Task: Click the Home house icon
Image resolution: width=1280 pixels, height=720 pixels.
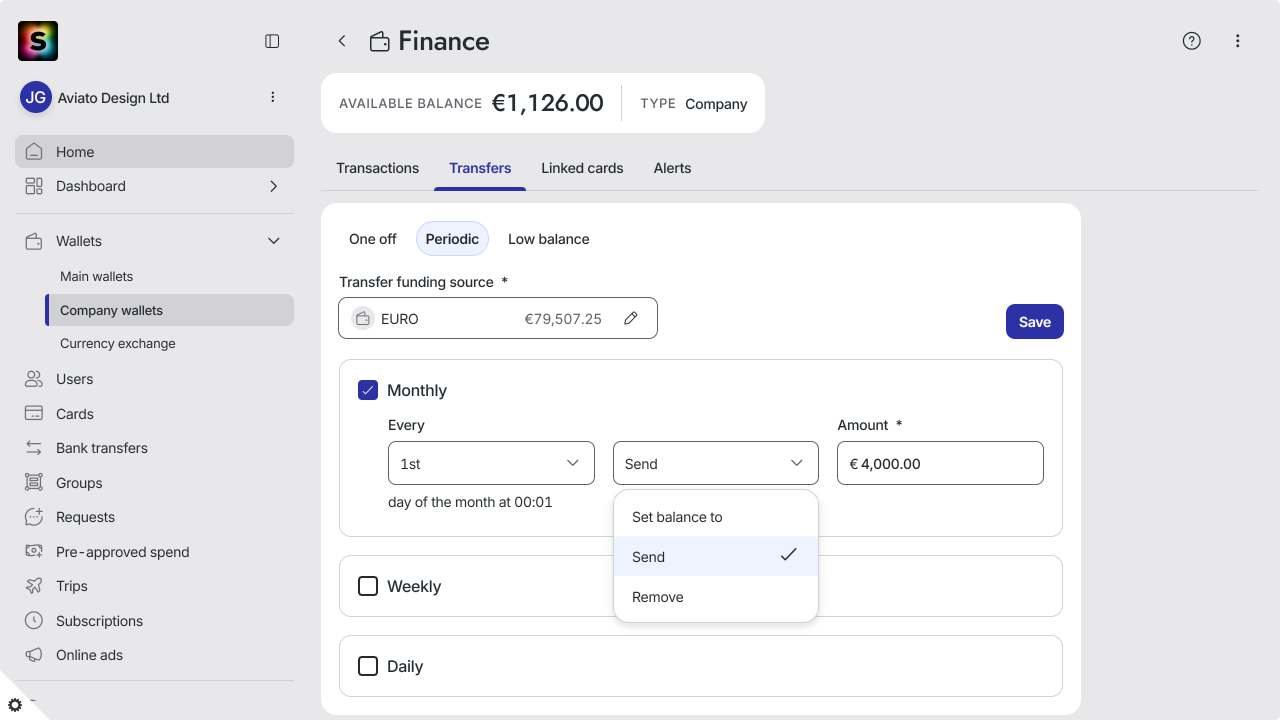Action: click(34, 152)
